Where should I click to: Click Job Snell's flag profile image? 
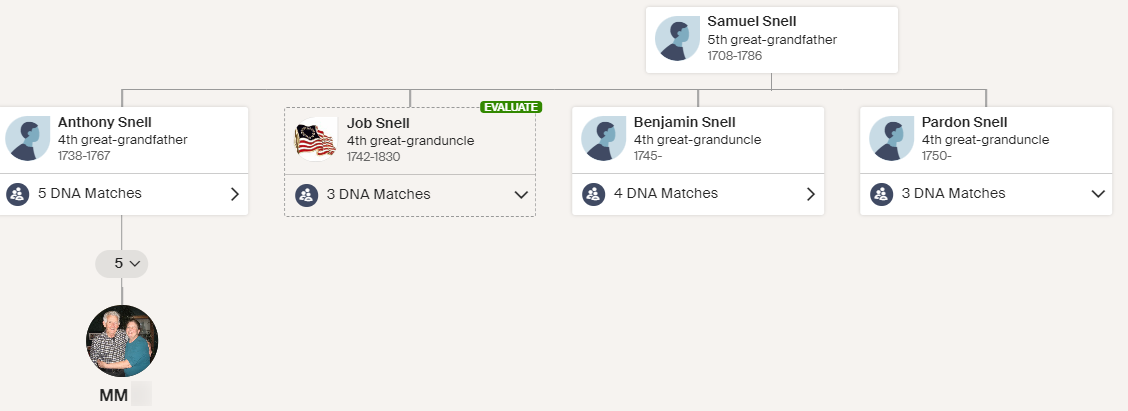pyautogui.click(x=316, y=139)
